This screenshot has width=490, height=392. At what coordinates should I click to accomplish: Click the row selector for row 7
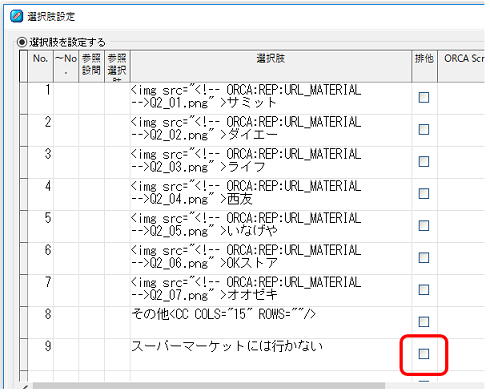tap(23, 290)
